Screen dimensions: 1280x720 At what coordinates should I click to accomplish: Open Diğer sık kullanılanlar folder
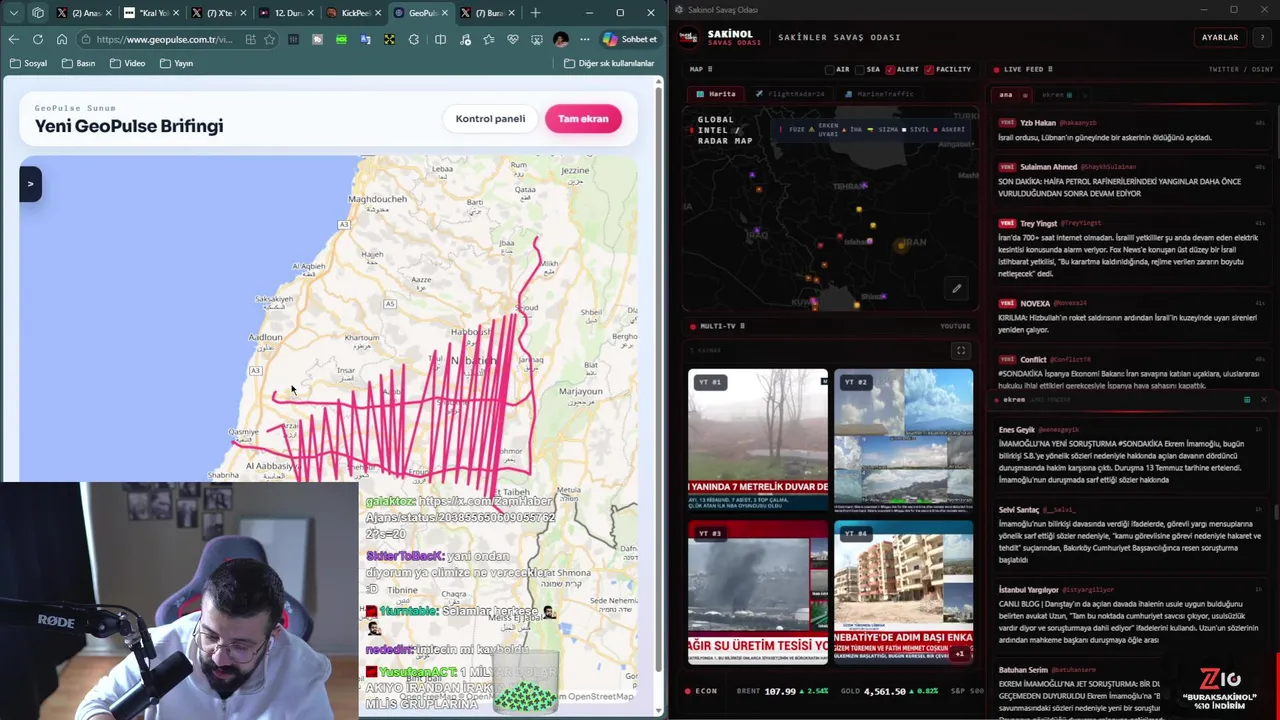coord(609,63)
